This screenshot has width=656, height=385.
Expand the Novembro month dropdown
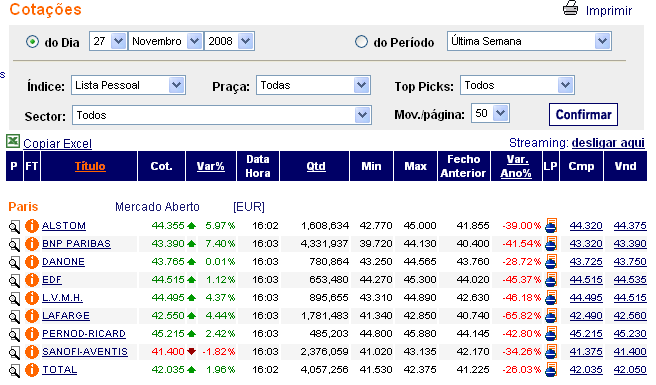tap(166, 41)
